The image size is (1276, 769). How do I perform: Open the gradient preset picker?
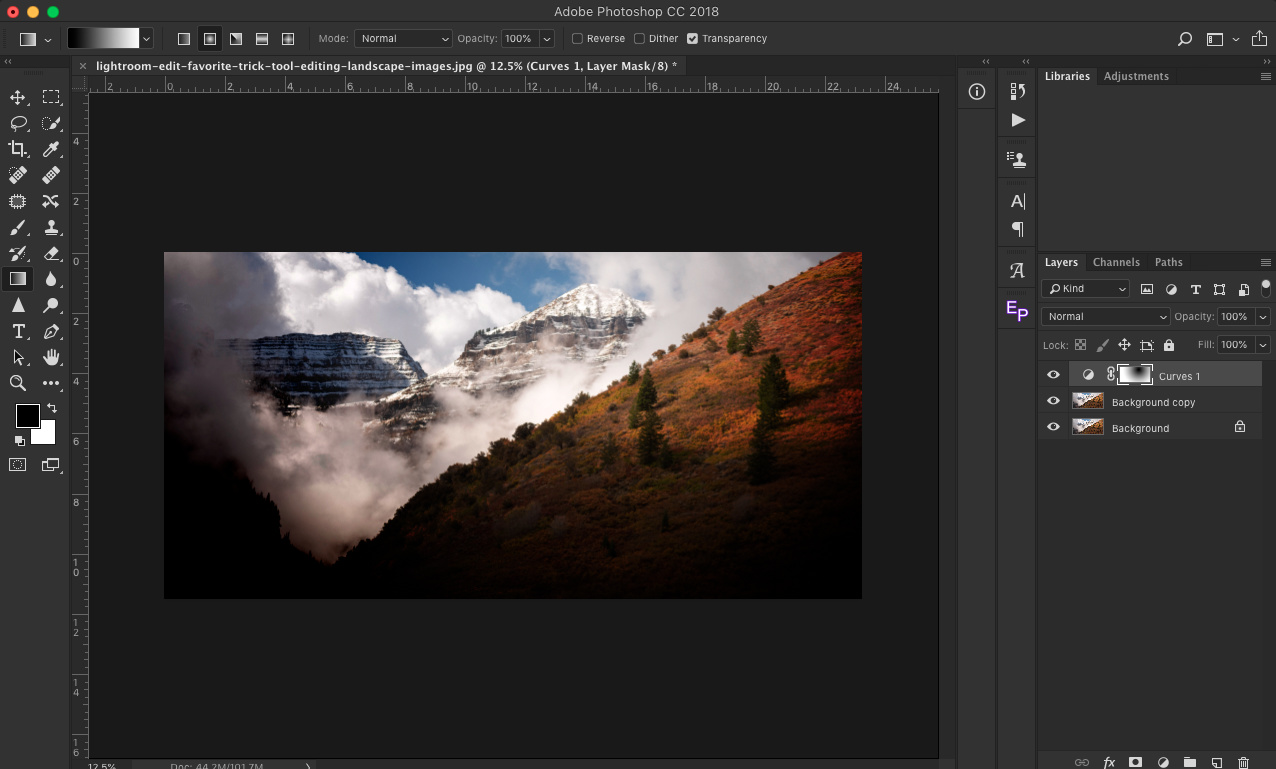[146, 38]
